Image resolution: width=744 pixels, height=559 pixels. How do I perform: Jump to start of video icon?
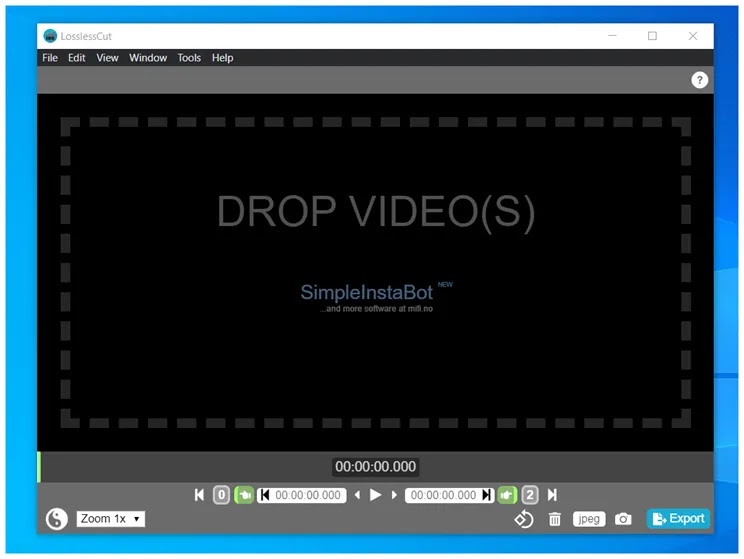click(x=199, y=495)
